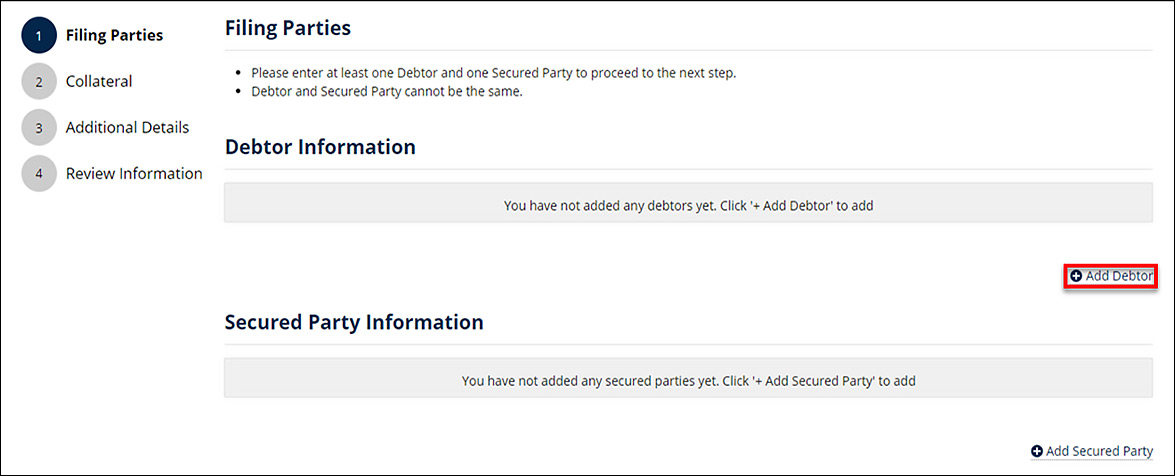Click the bullet before the Debtor instruction
The image size is (1175, 476).
click(237, 74)
